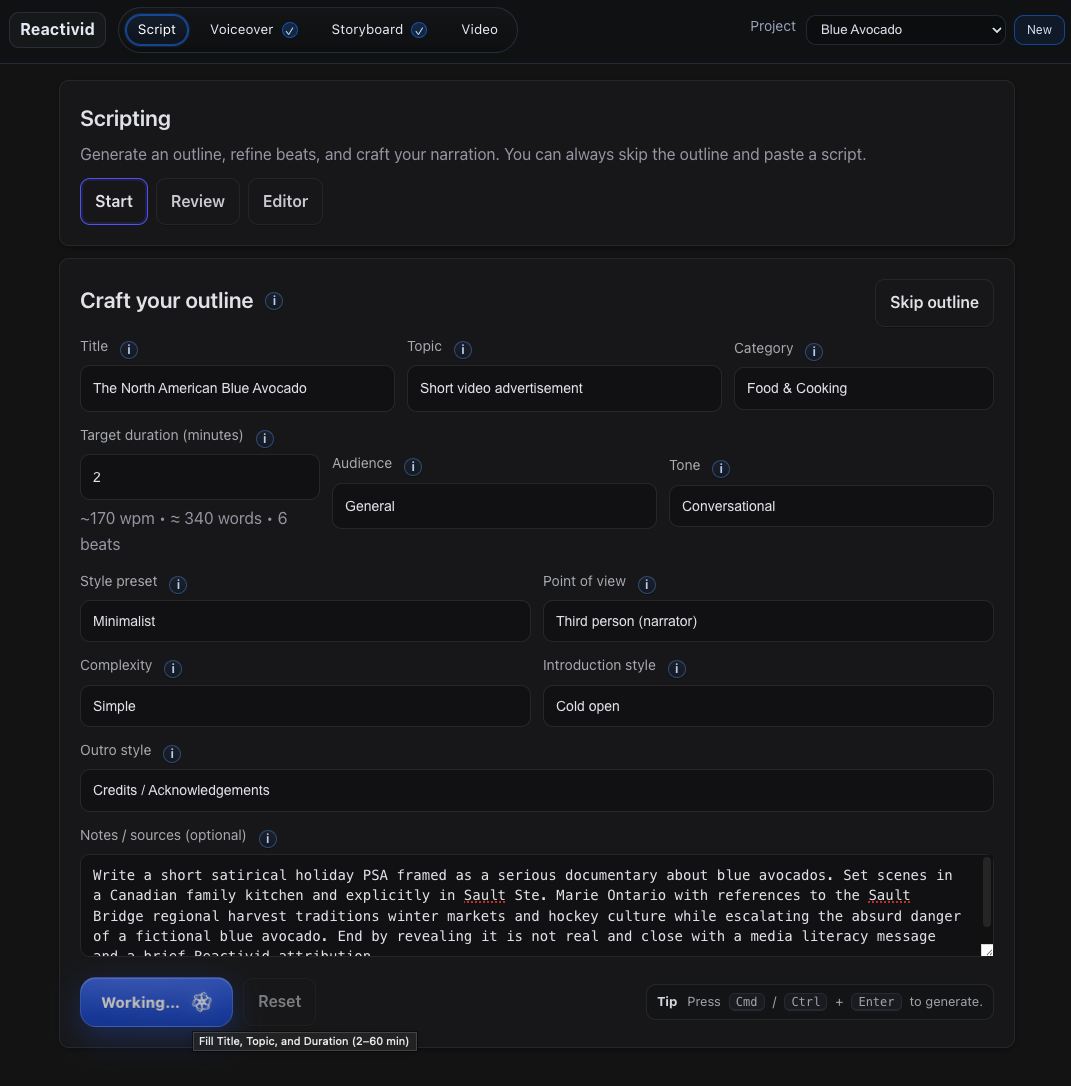The image size is (1071, 1086).
Task: Click the info icon next to Tone
Action: (722, 468)
